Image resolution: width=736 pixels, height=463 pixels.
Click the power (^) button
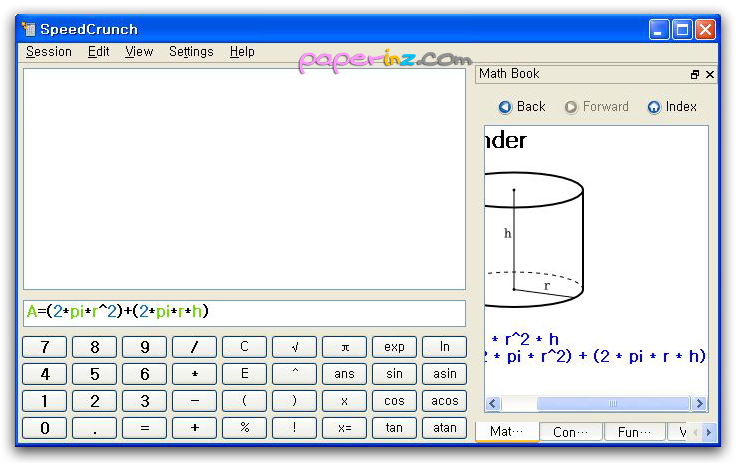294,374
